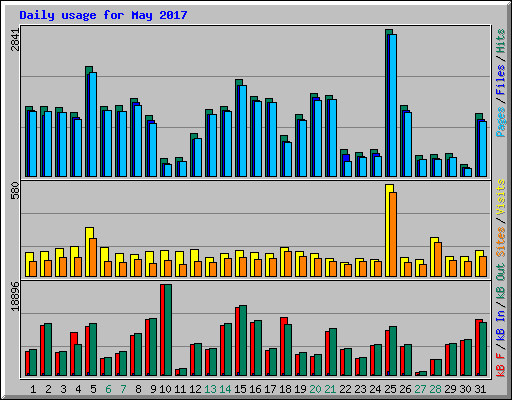Image resolution: width=512 pixels, height=400 pixels.
Task: Click the 'Sites' legend word
Action: (500, 242)
